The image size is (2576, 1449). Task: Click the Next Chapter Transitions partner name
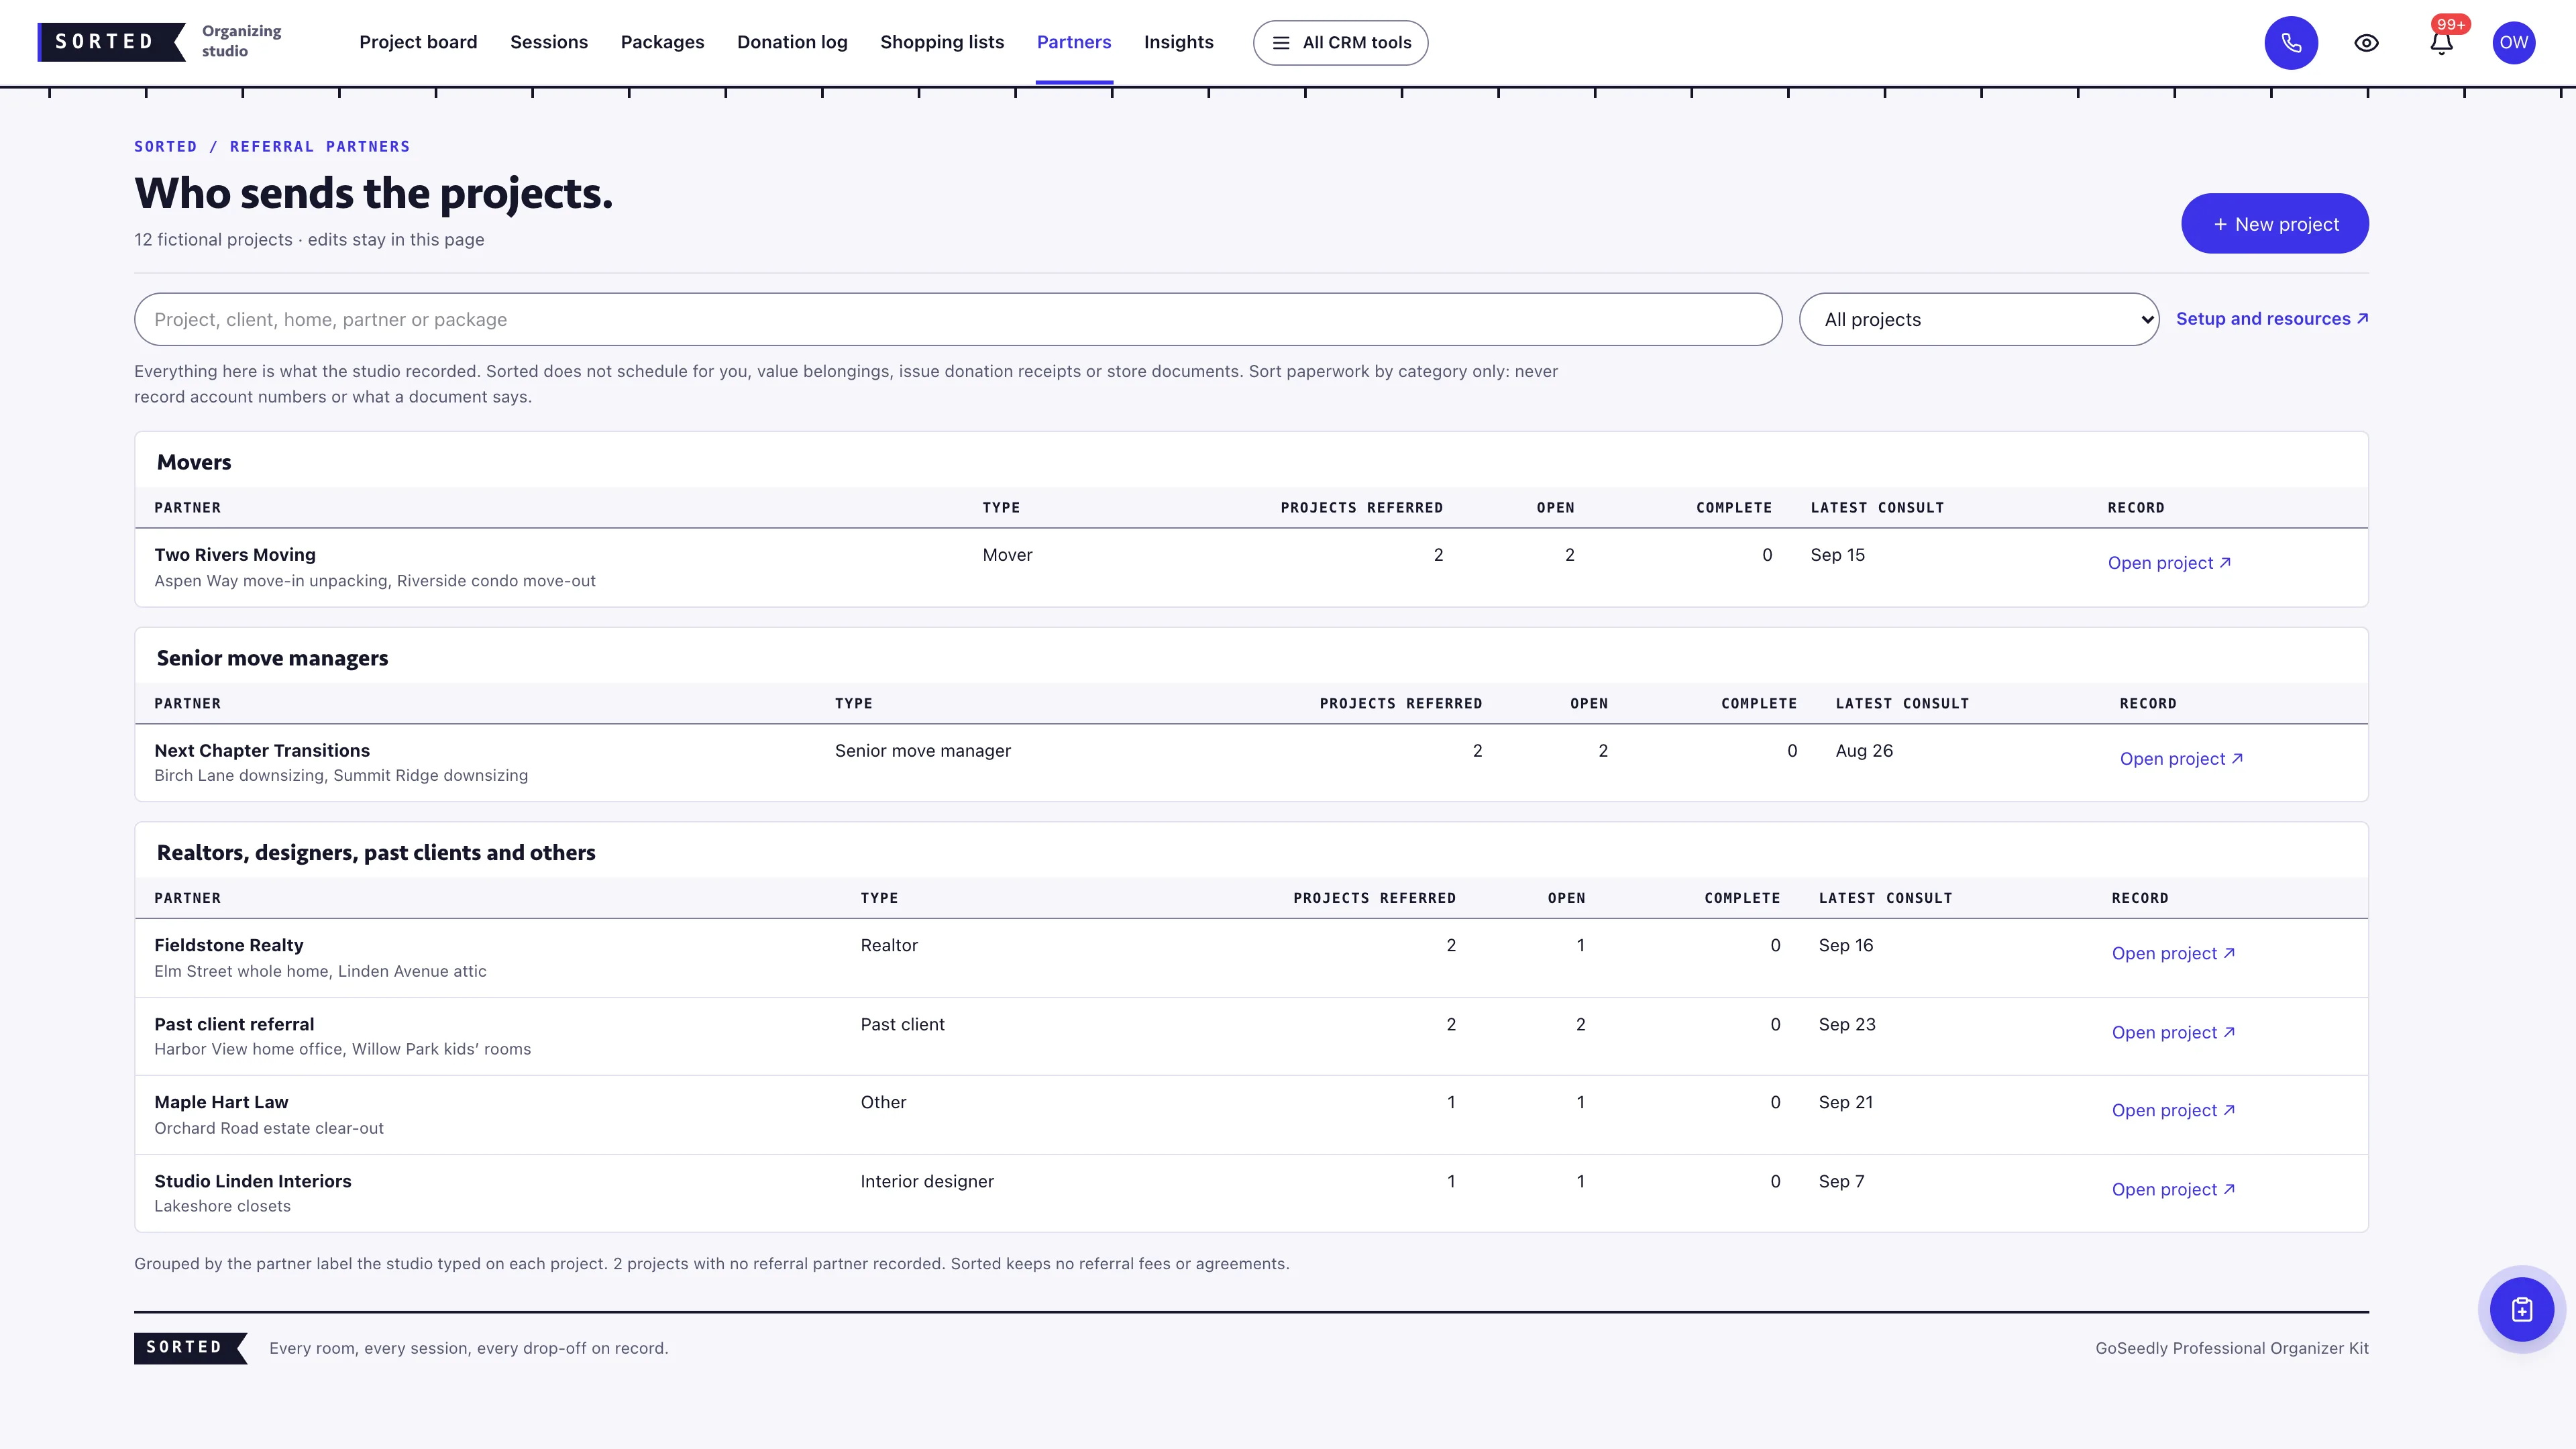(262, 751)
